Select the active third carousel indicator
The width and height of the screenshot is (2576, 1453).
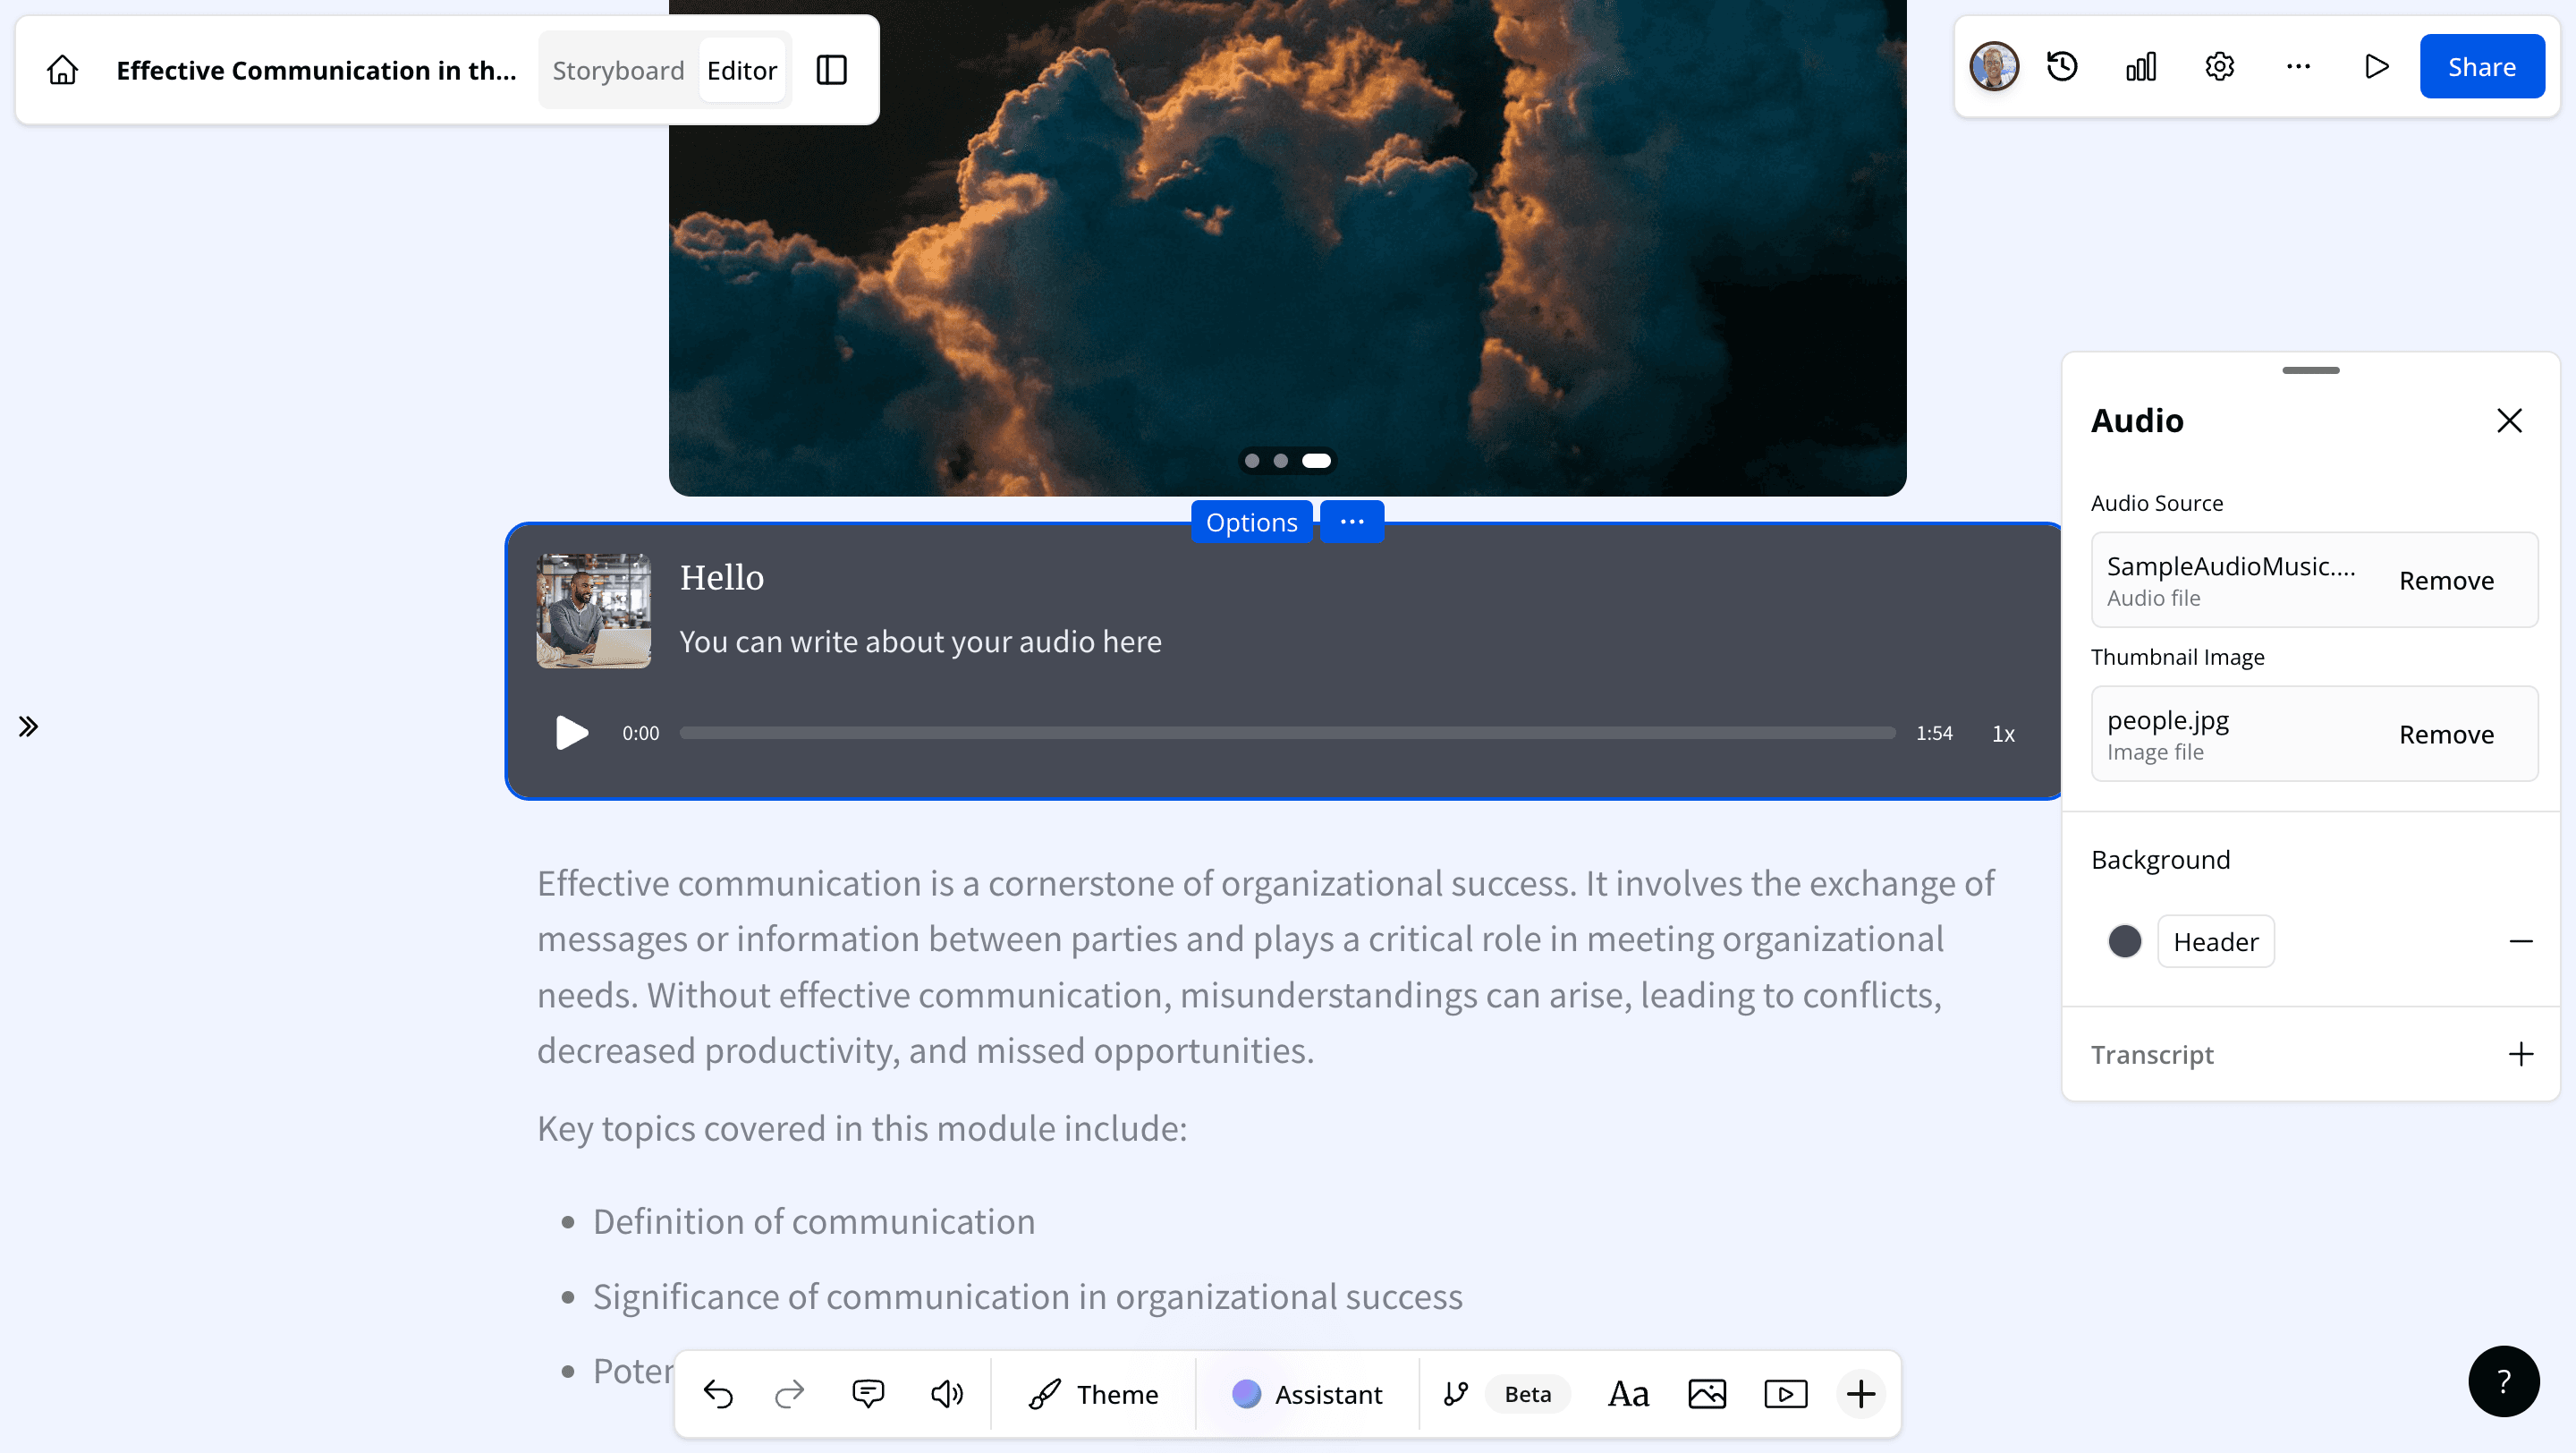(1316, 461)
